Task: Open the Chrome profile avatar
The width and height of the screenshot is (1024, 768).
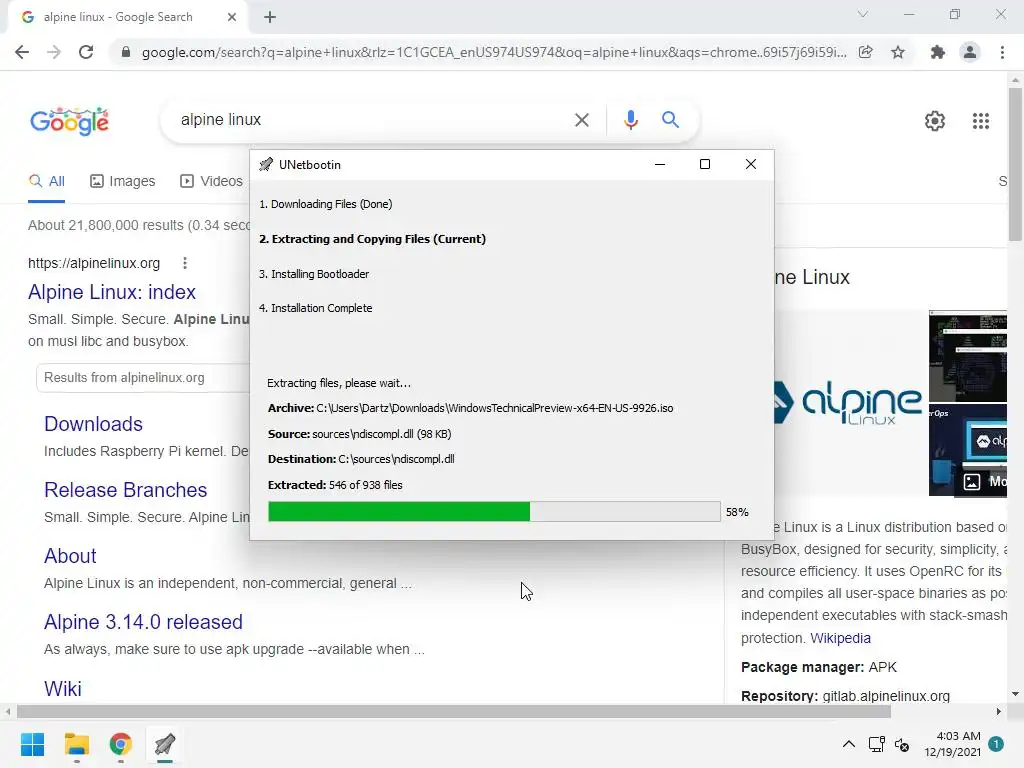Action: pyautogui.click(x=970, y=52)
